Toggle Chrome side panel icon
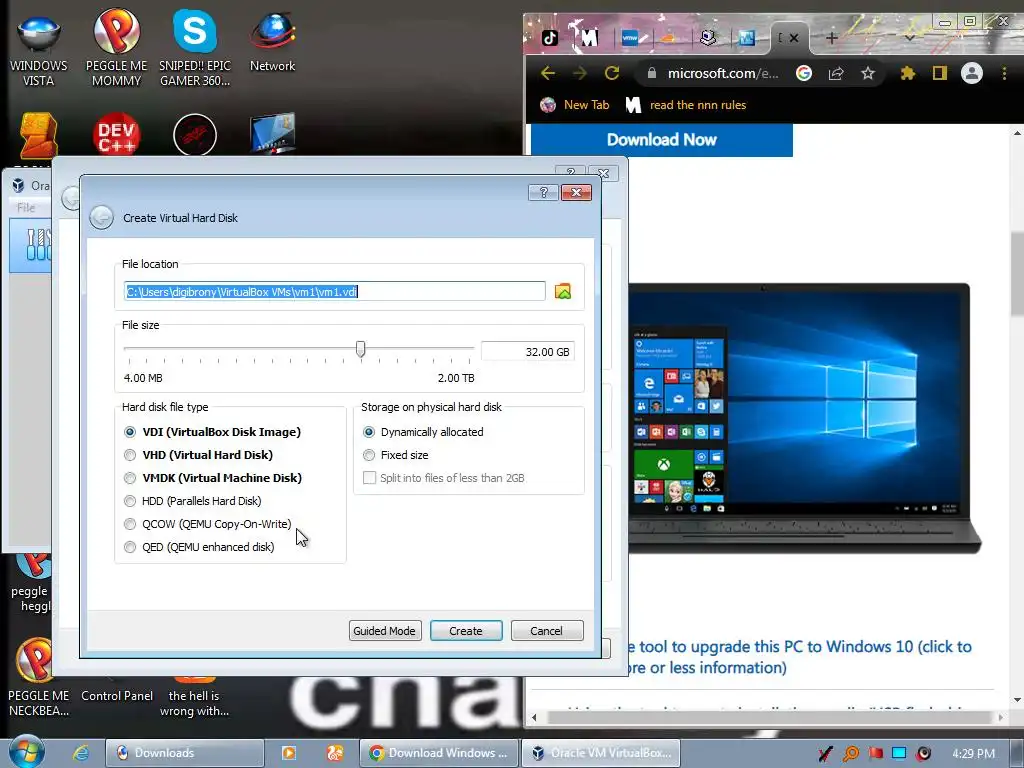1024x768 pixels. 940,73
